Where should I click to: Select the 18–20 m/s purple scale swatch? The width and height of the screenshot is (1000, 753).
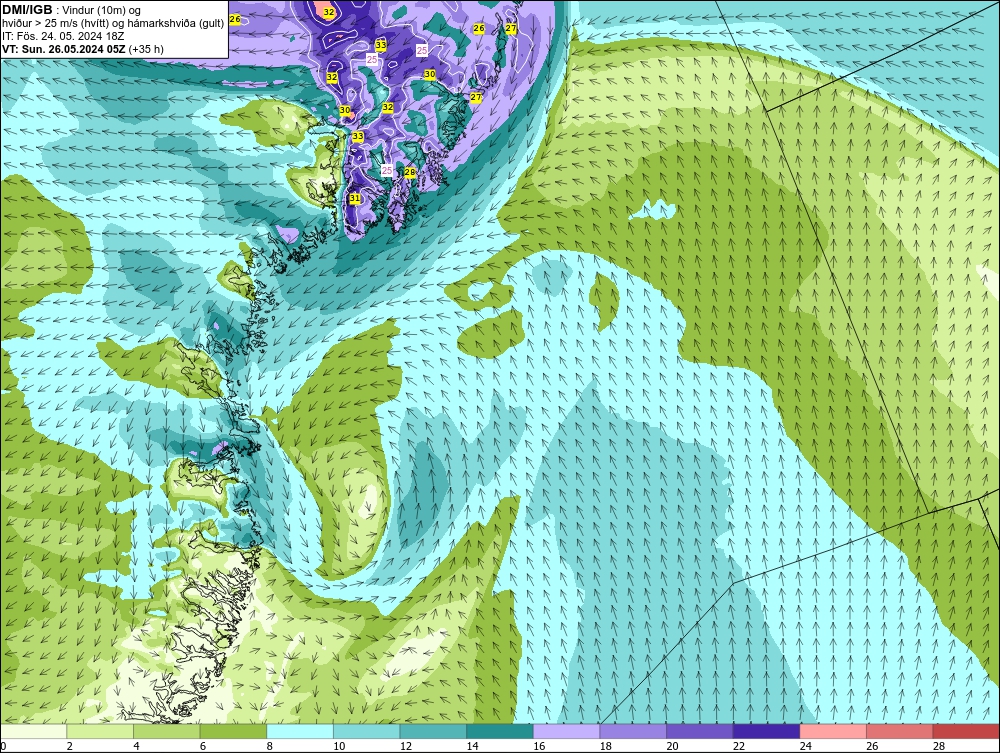click(x=633, y=731)
